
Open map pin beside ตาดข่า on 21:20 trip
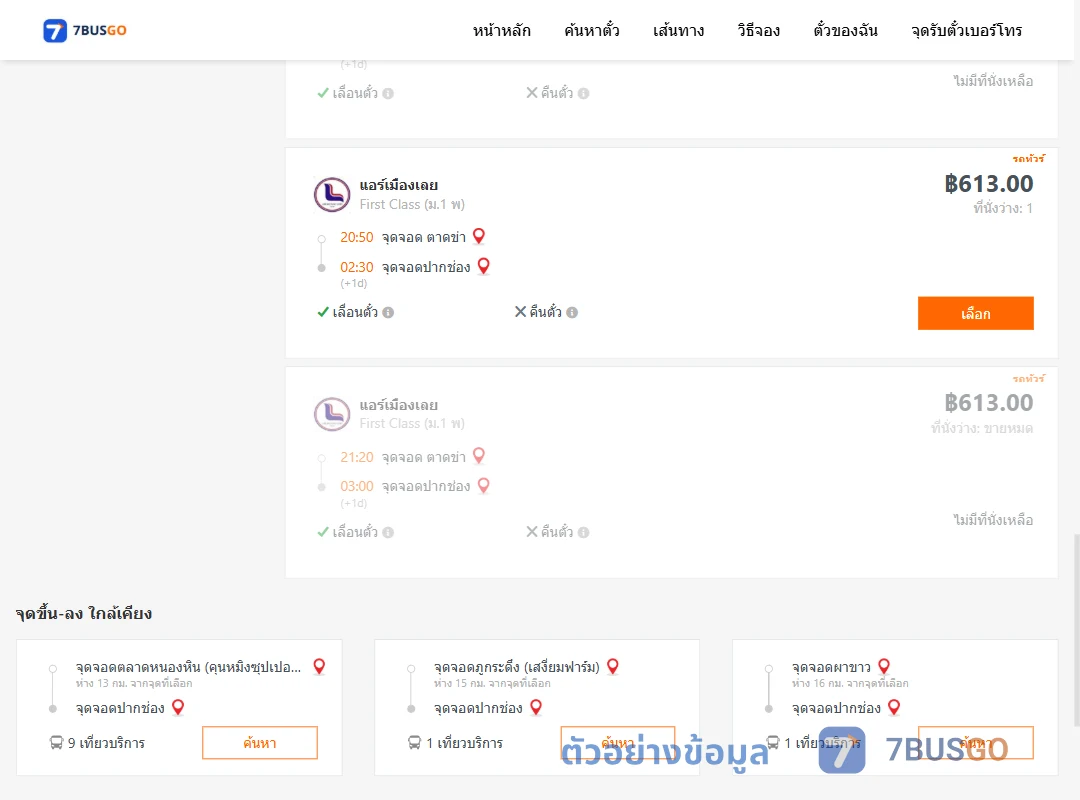tap(479, 456)
